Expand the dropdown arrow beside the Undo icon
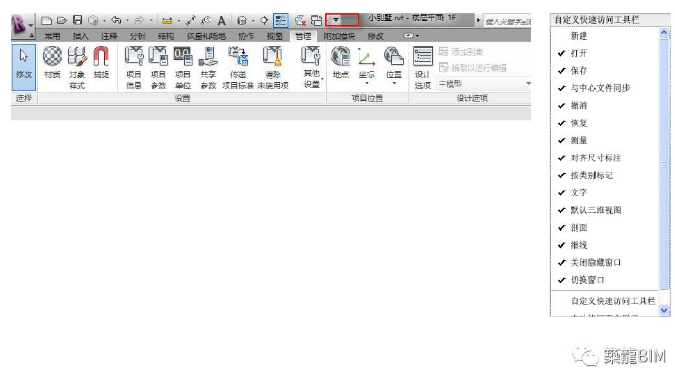 pos(127,20)
